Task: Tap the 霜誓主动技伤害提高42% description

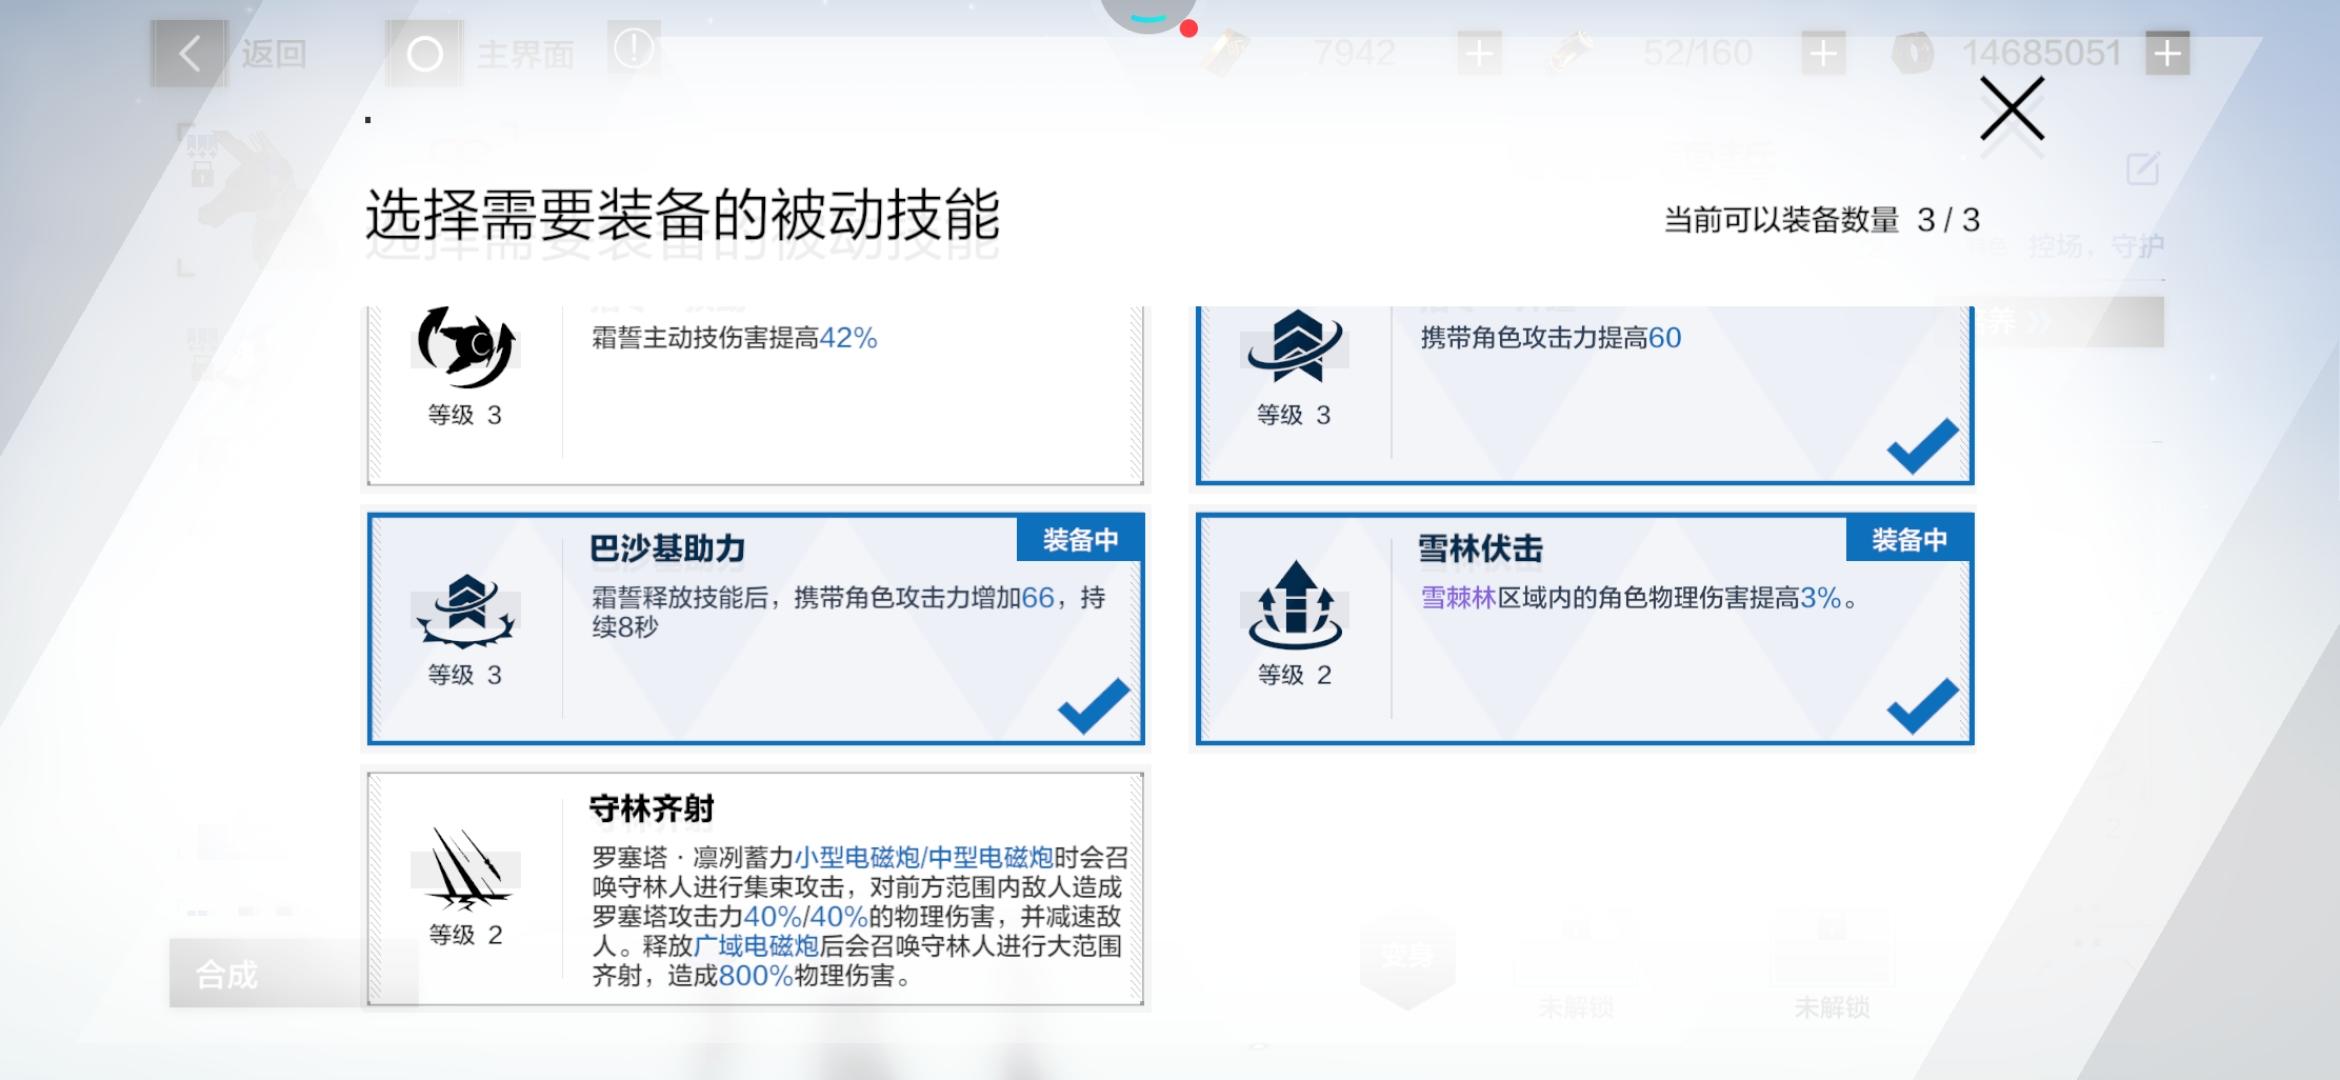Action: [734, 338]
